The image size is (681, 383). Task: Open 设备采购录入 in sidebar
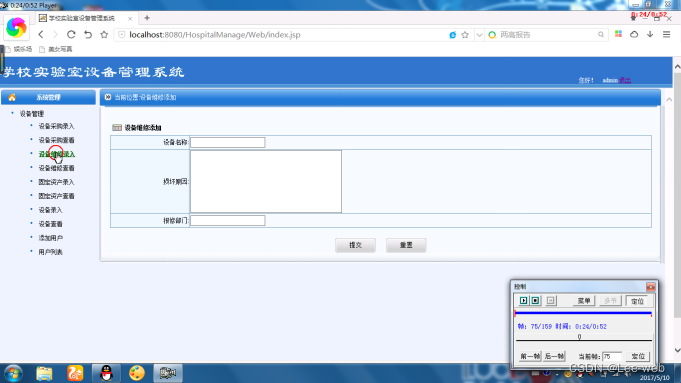[x=56, y=126]
